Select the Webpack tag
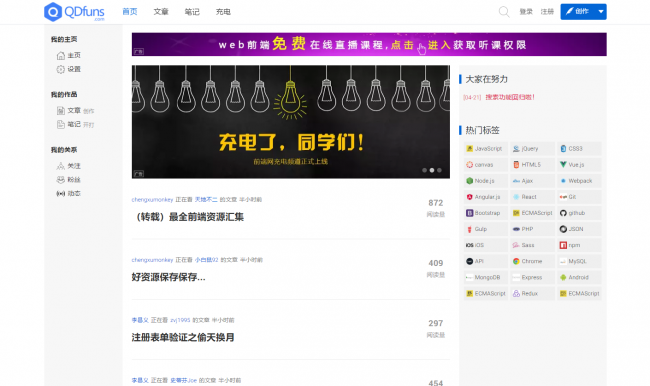The width and height of the screenshot is (650, 386). click(x=579, y=181)
